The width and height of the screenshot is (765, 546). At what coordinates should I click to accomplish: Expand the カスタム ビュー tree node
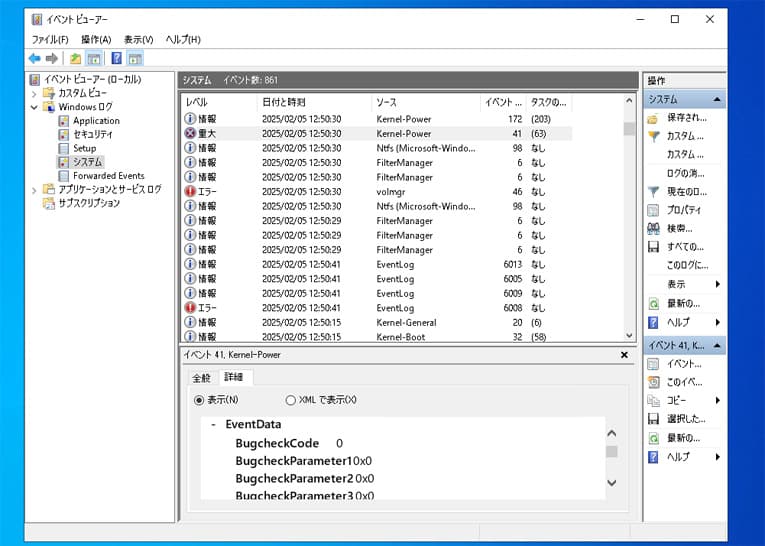pyautogui.click(x=34, y=93)
